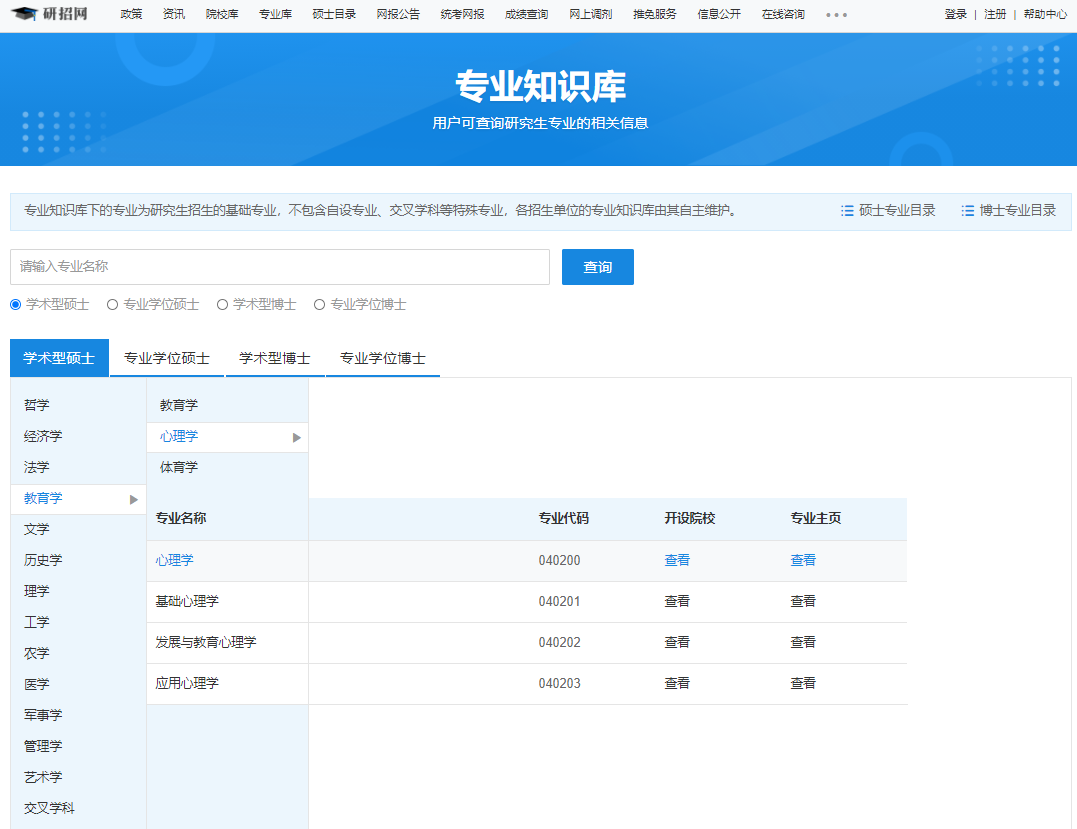Open the 帮助中心 link

1045,14
